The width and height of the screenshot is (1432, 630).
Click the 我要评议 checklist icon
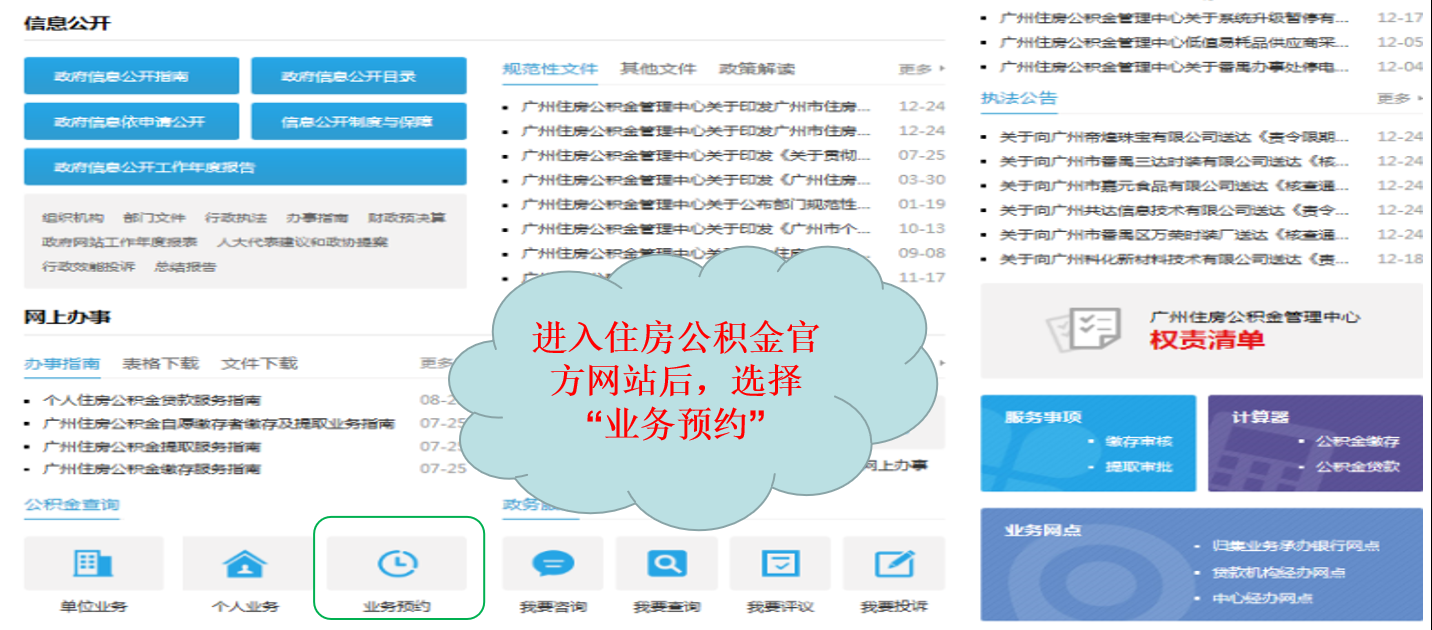780,564
